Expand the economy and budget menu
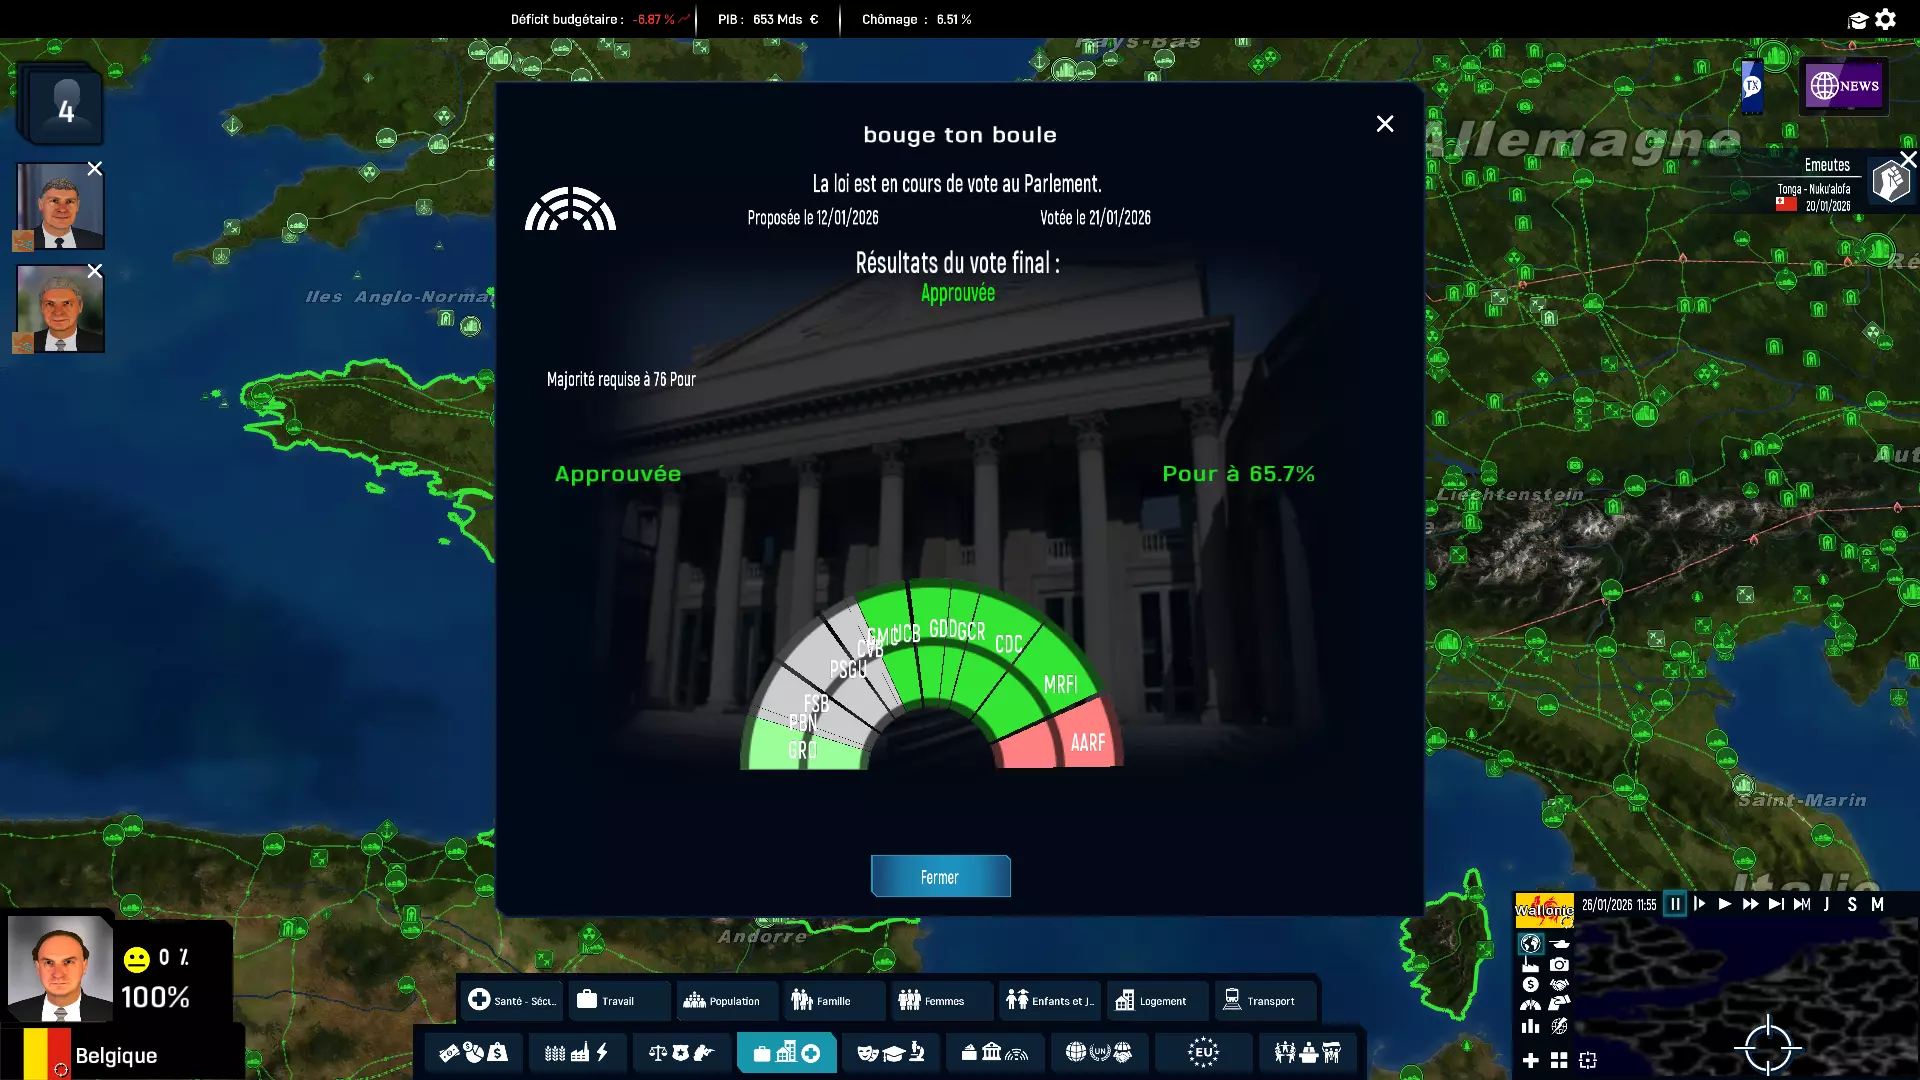 click(x=474, y=1052)
